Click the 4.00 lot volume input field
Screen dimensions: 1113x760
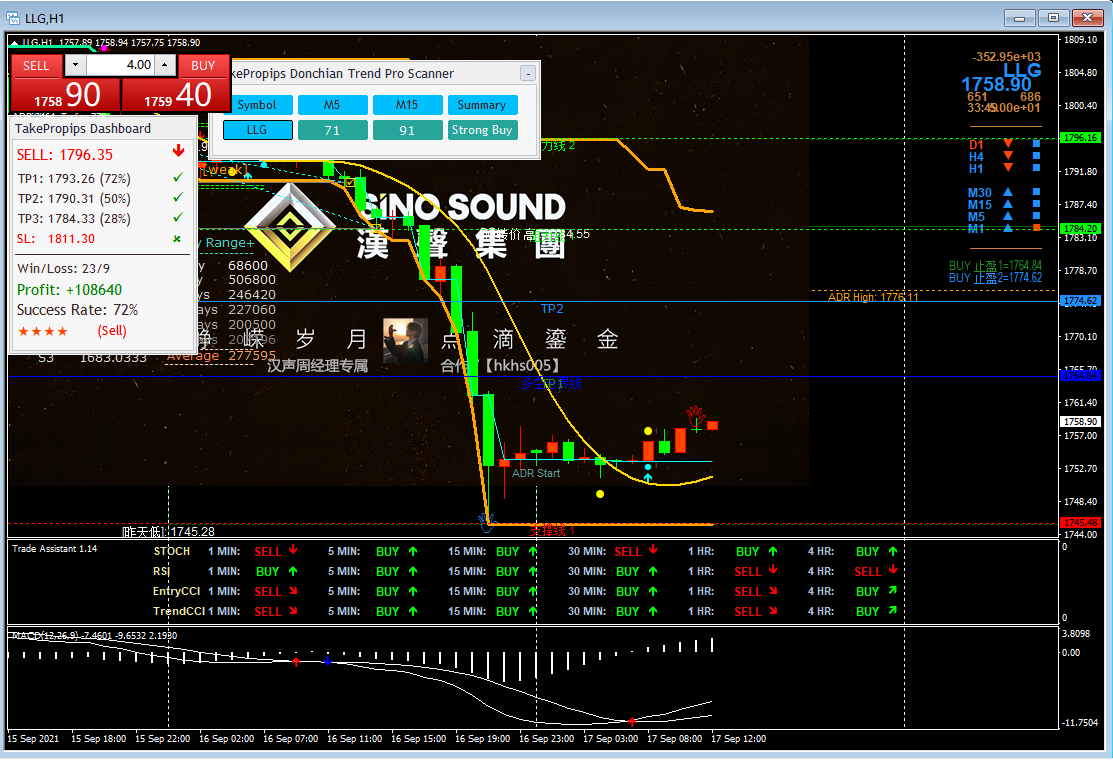point(120,65)
